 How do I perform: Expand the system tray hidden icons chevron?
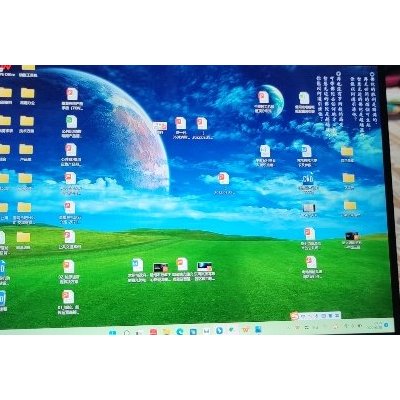click(x=289, y=328)
